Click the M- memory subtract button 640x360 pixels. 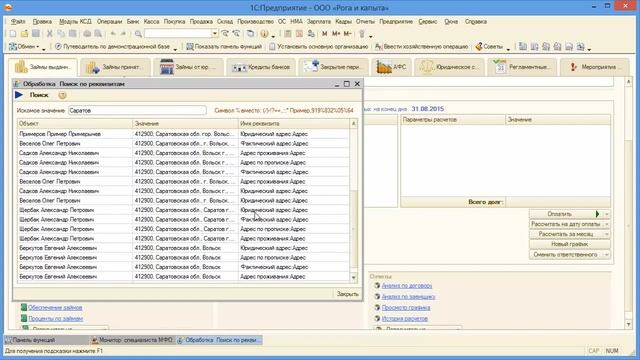347,34
